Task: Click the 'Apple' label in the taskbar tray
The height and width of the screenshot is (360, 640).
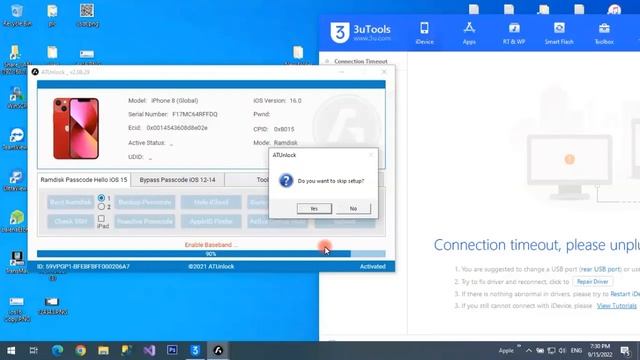Action: pyautogui.click(x=506, y=351)
